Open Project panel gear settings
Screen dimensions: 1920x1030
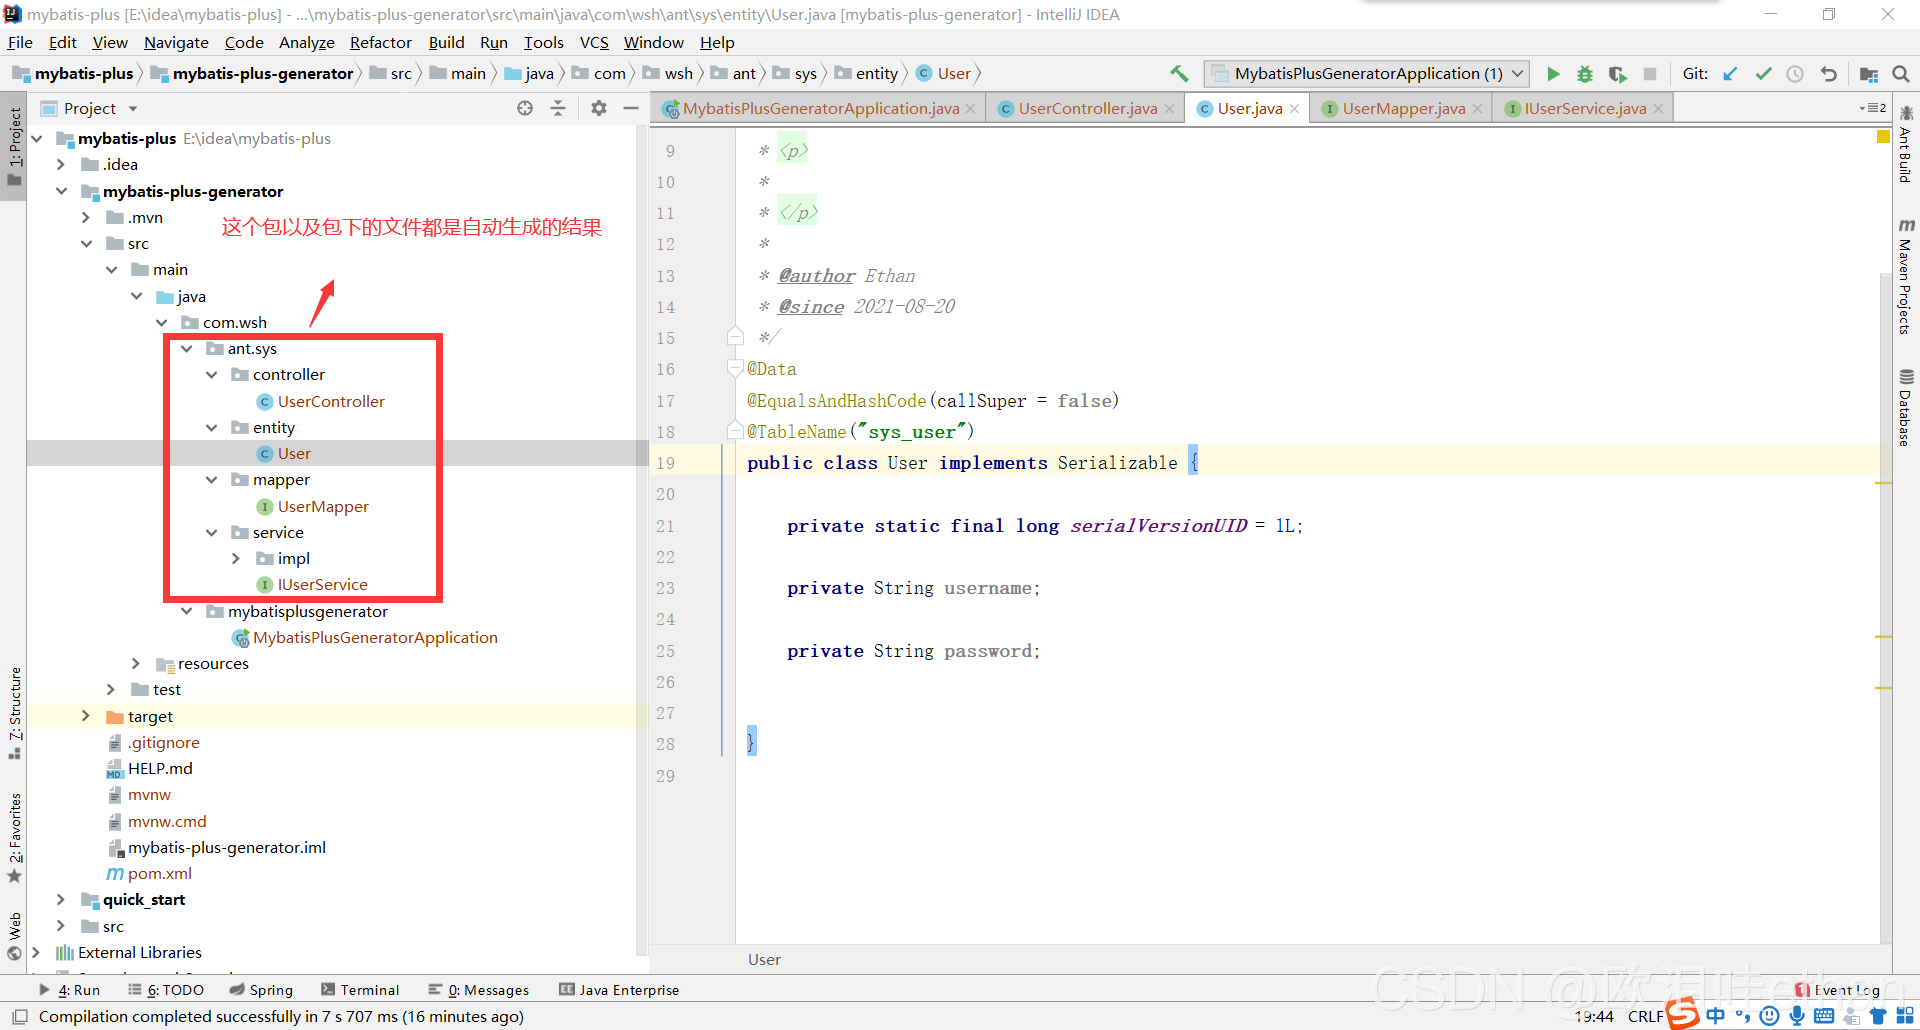pos(598,108)
